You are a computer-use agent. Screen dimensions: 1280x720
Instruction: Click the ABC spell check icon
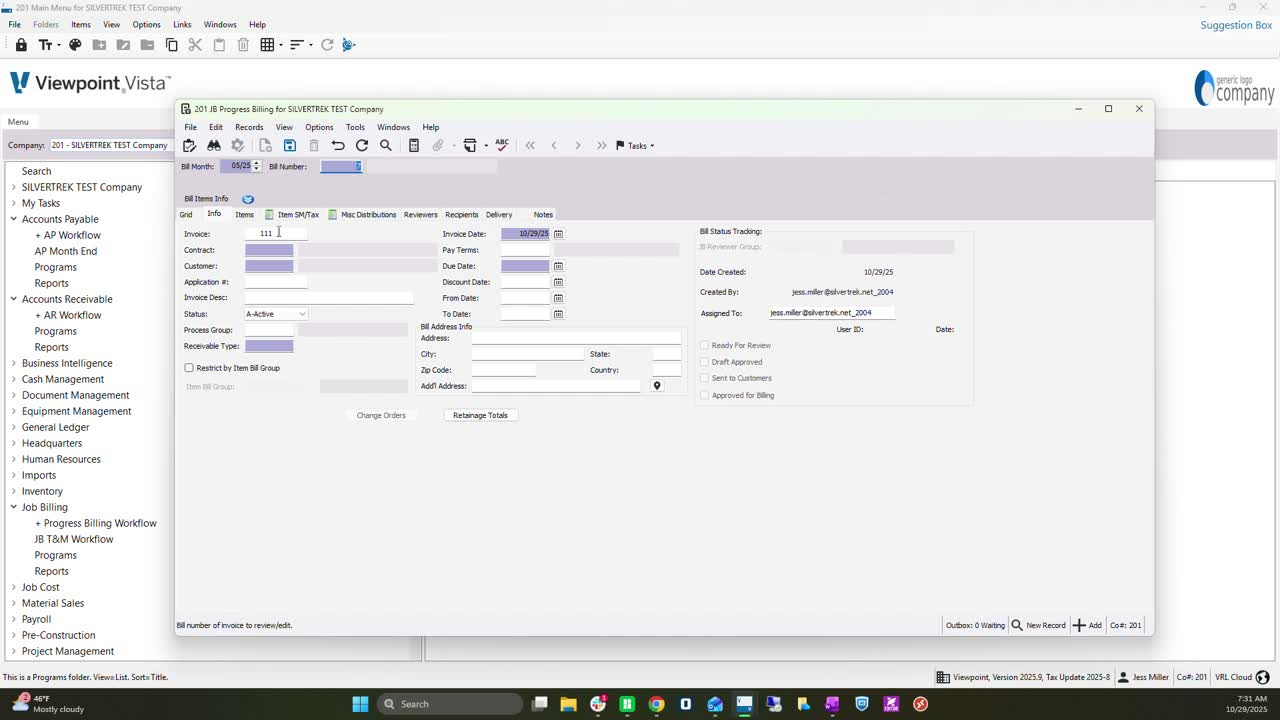coord(502,145)
